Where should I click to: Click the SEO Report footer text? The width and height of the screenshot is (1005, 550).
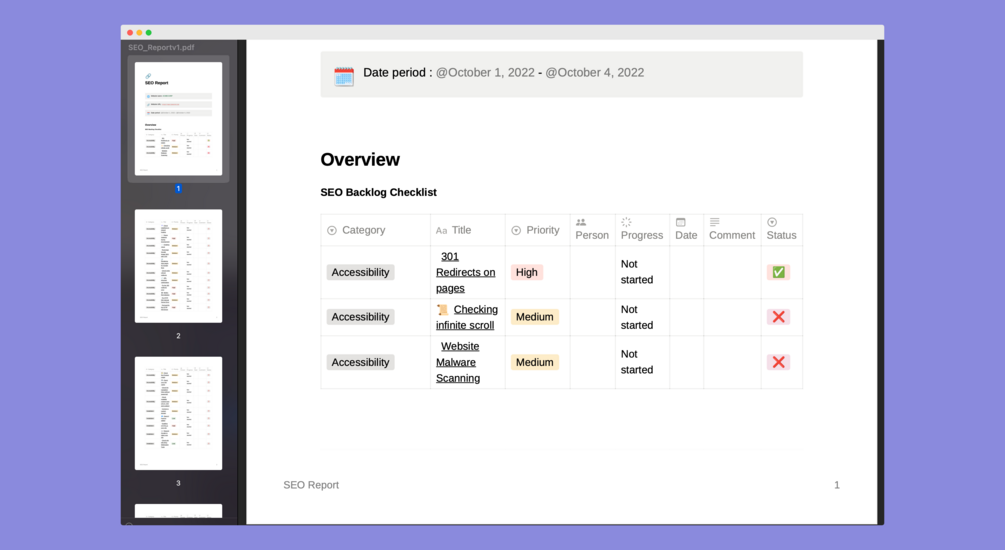coord(311,485)
